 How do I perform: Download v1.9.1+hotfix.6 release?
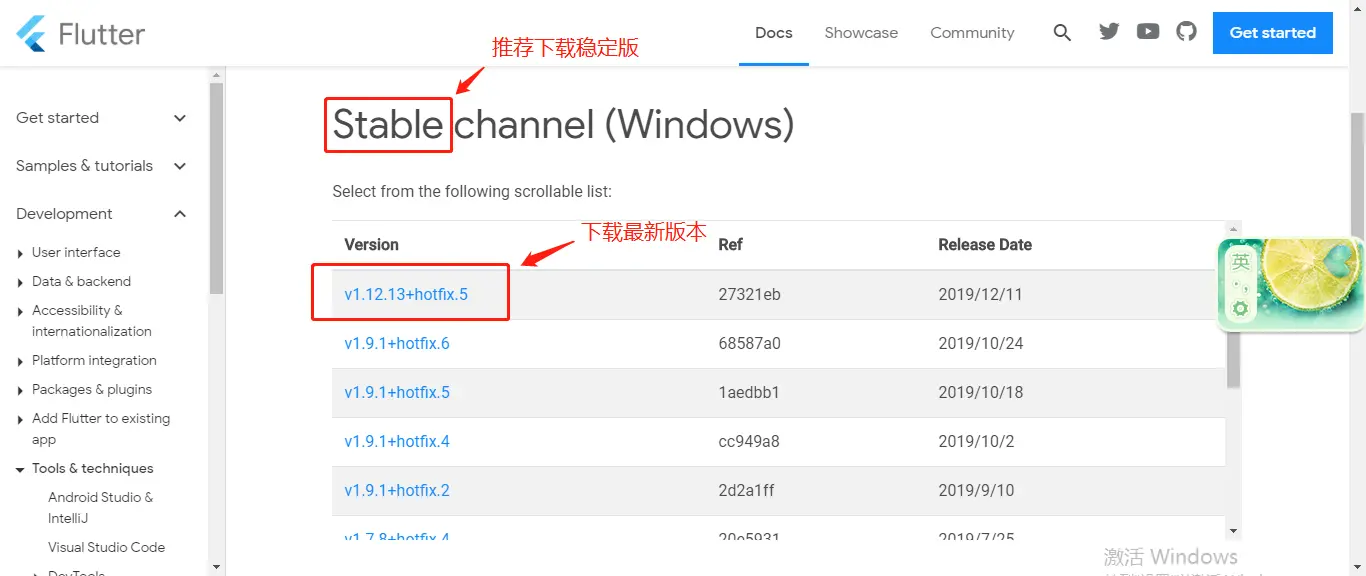pyautogui.click(x=397, y=344)
